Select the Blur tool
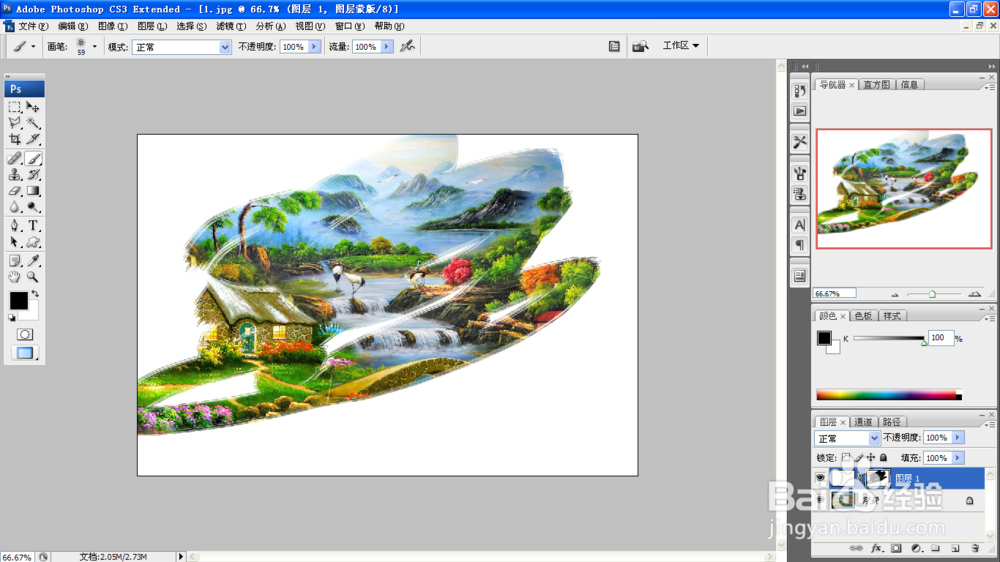 coord(15,207)
